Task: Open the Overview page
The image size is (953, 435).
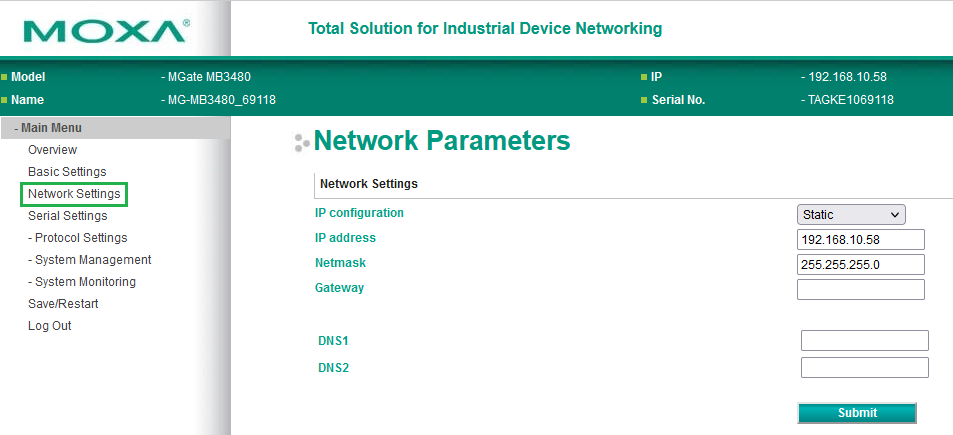Action: coord(52,149)
